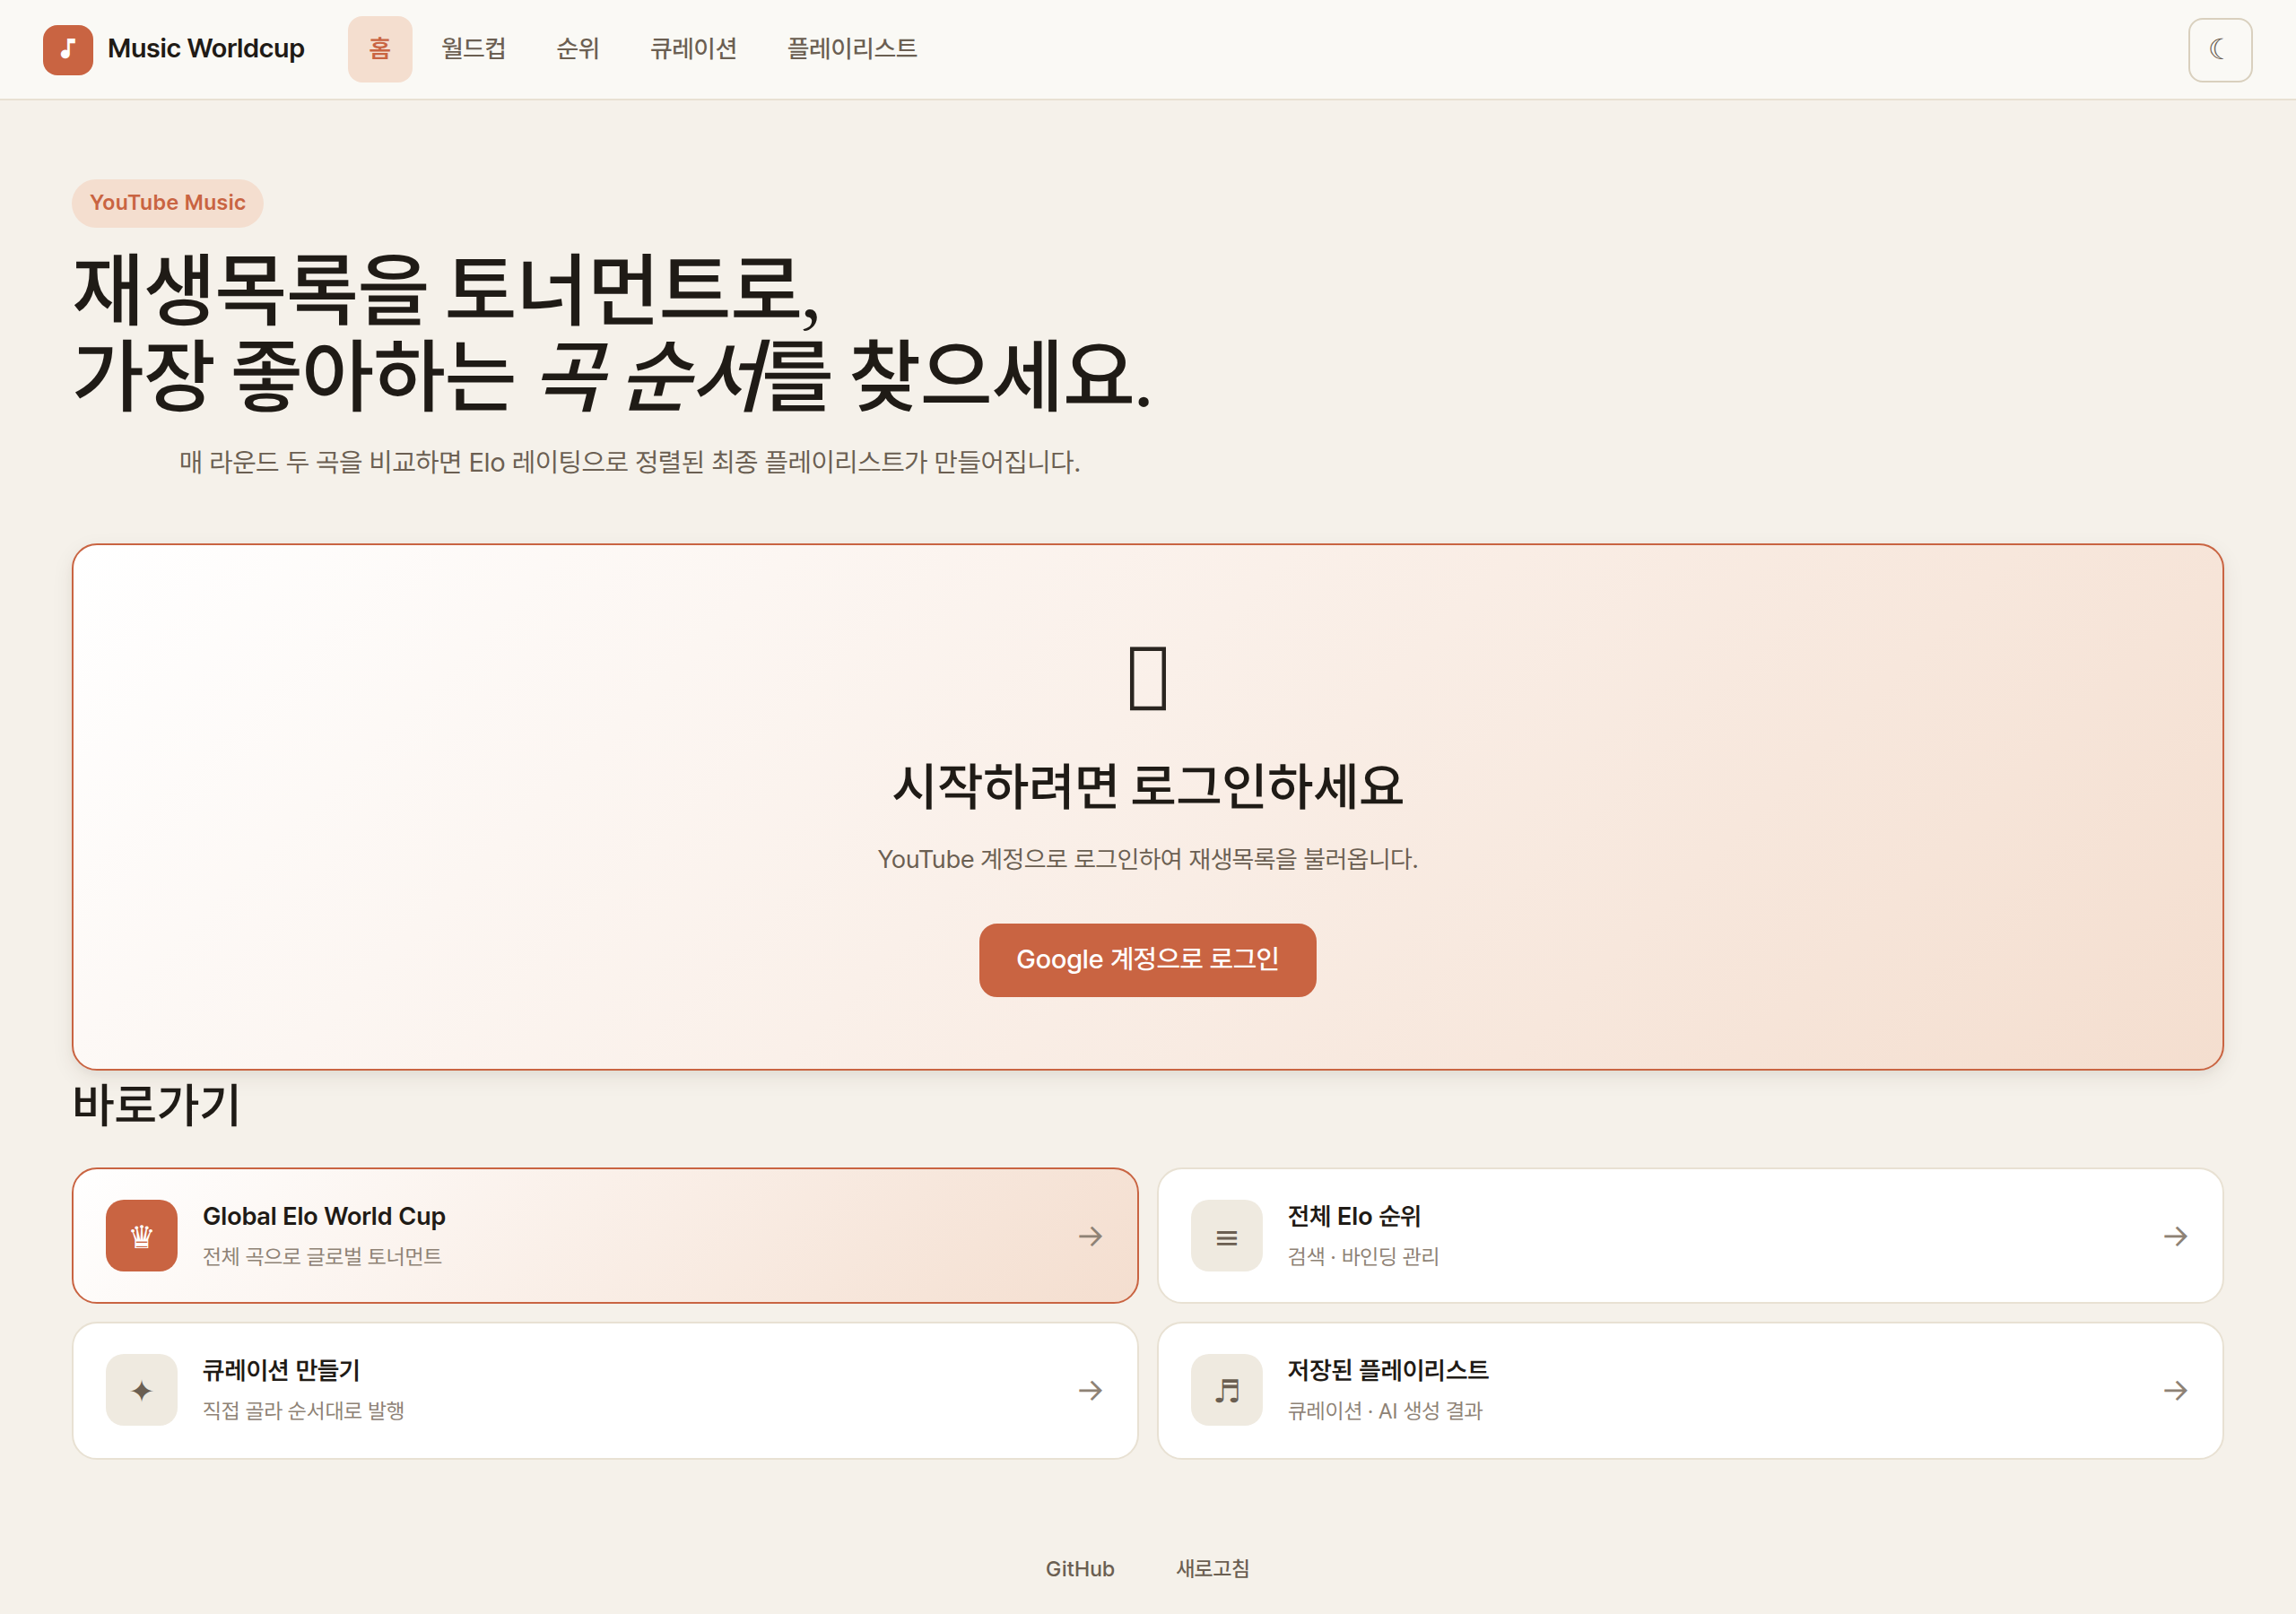Screen dimensions: 2296x1614
Task: Open the 월드컵 nav tab
Action: point(474,49)
